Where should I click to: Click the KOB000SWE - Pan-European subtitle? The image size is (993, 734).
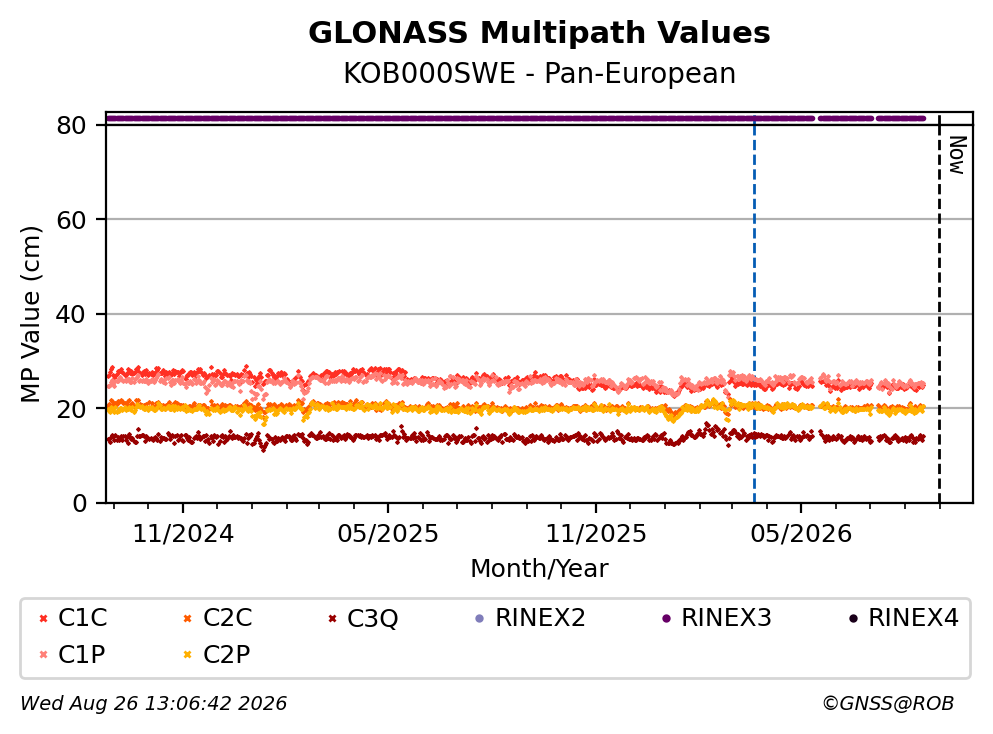[539, 73]
